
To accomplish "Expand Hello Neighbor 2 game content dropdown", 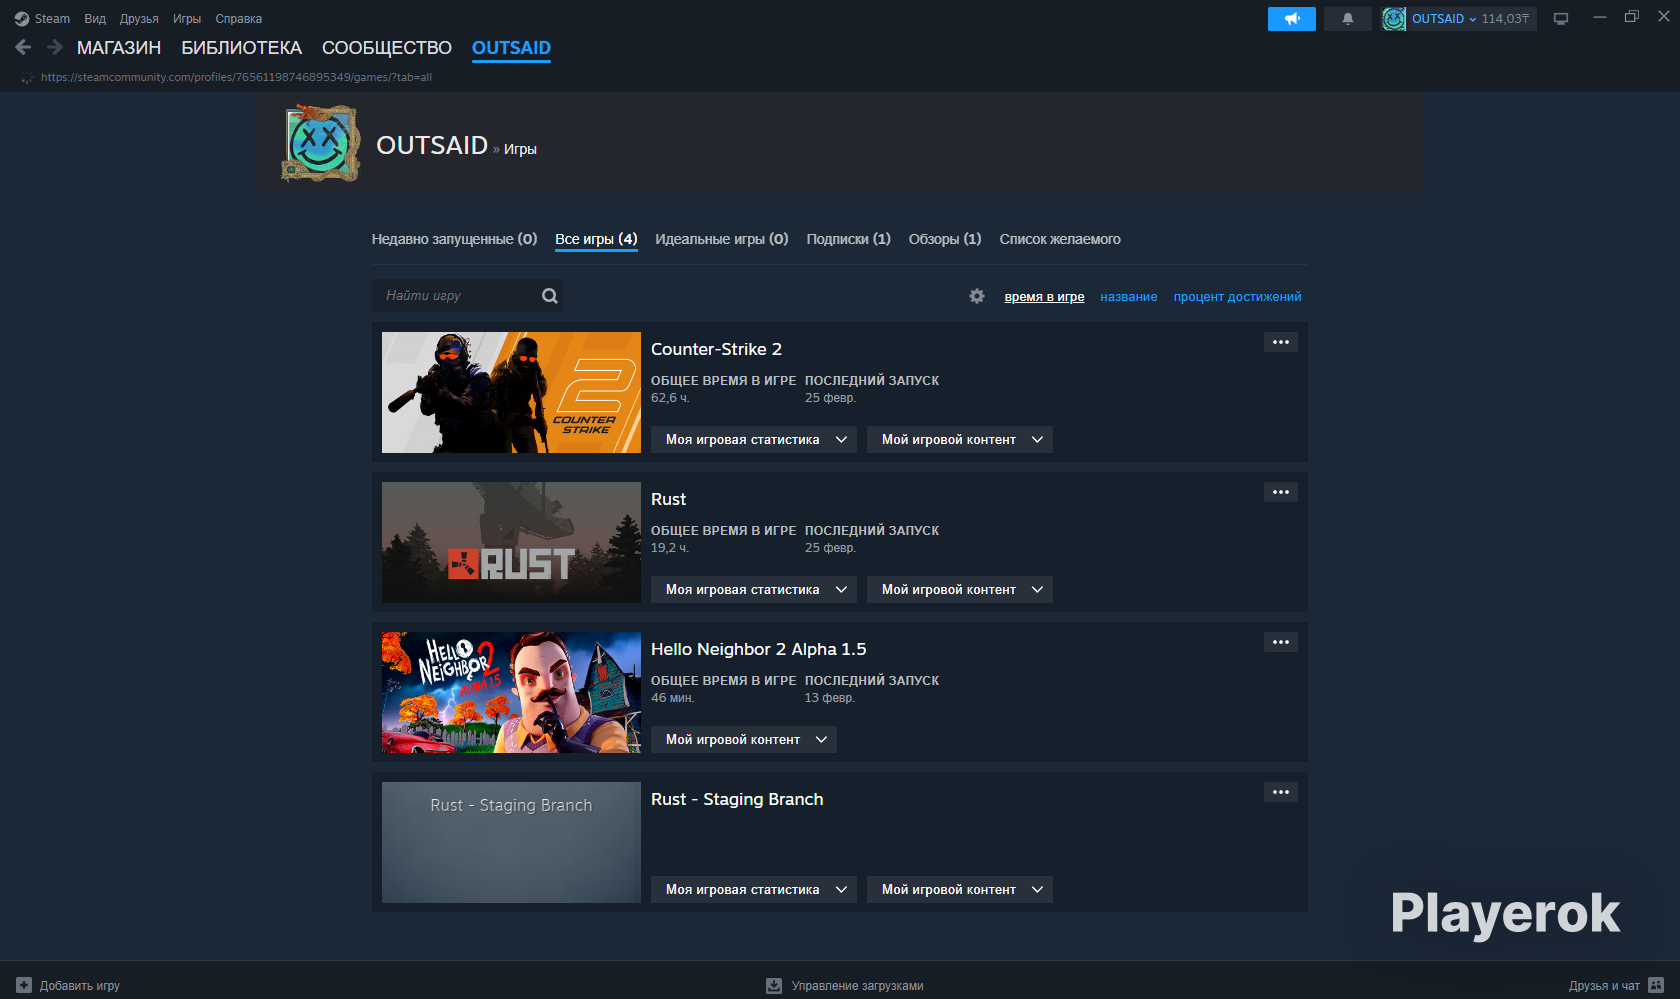I will (x=744, y=740).
